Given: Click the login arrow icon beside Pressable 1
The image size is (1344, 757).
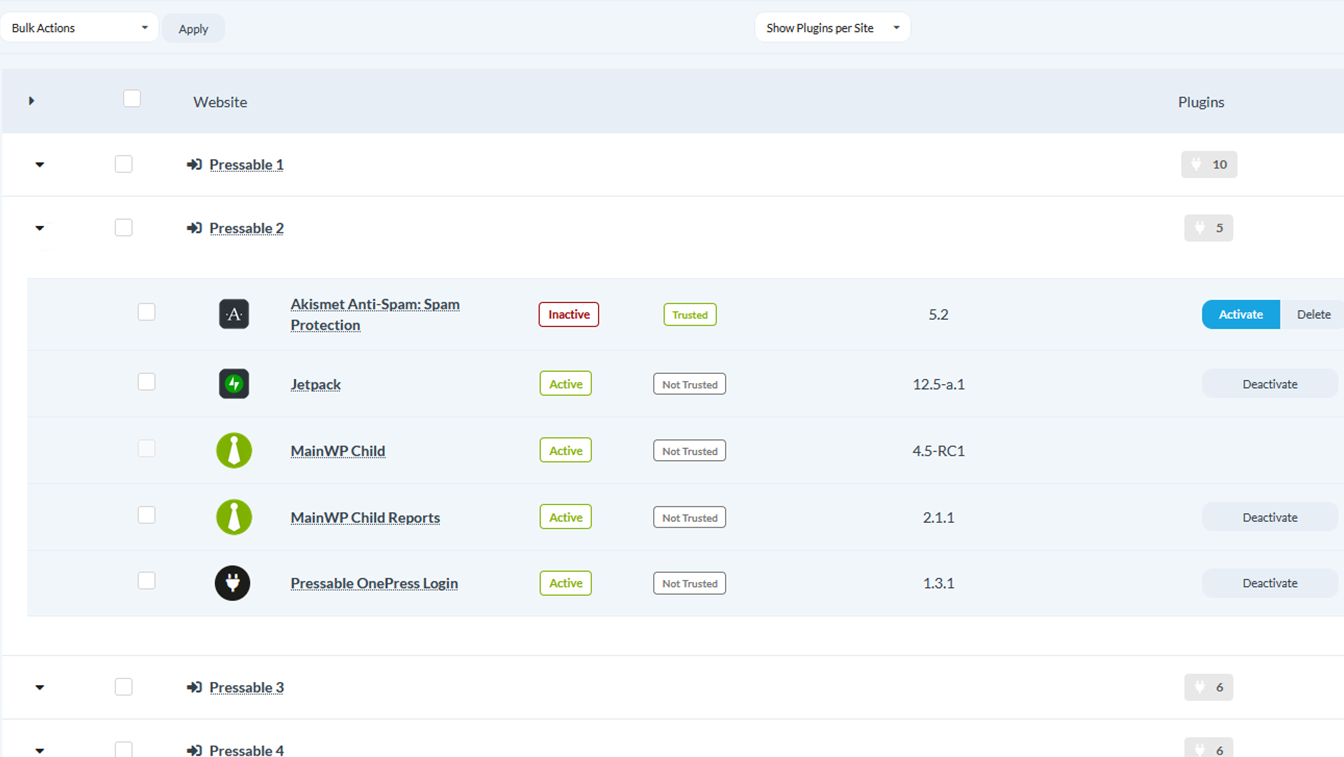Looking at the screenshot, I should (194, 165).
